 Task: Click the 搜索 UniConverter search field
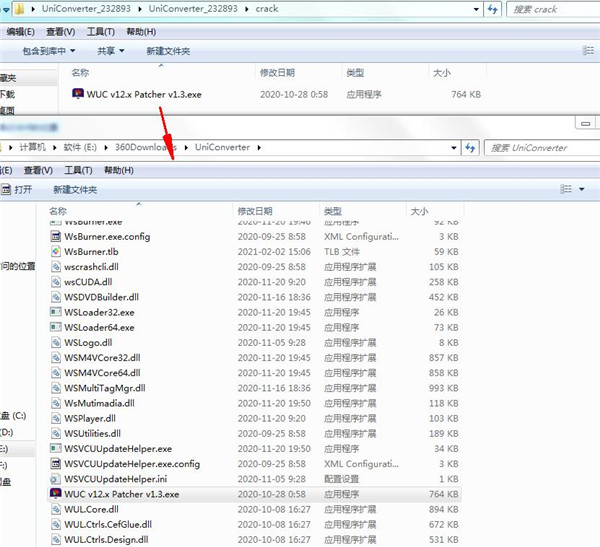coord(542,148)
